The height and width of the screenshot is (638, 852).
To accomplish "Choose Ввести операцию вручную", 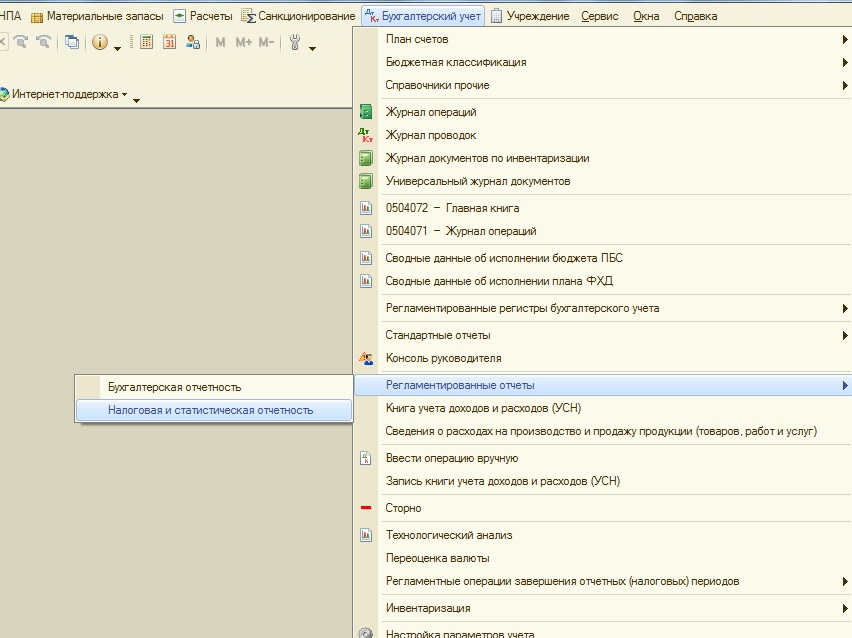I will click(x=451, y=458).
